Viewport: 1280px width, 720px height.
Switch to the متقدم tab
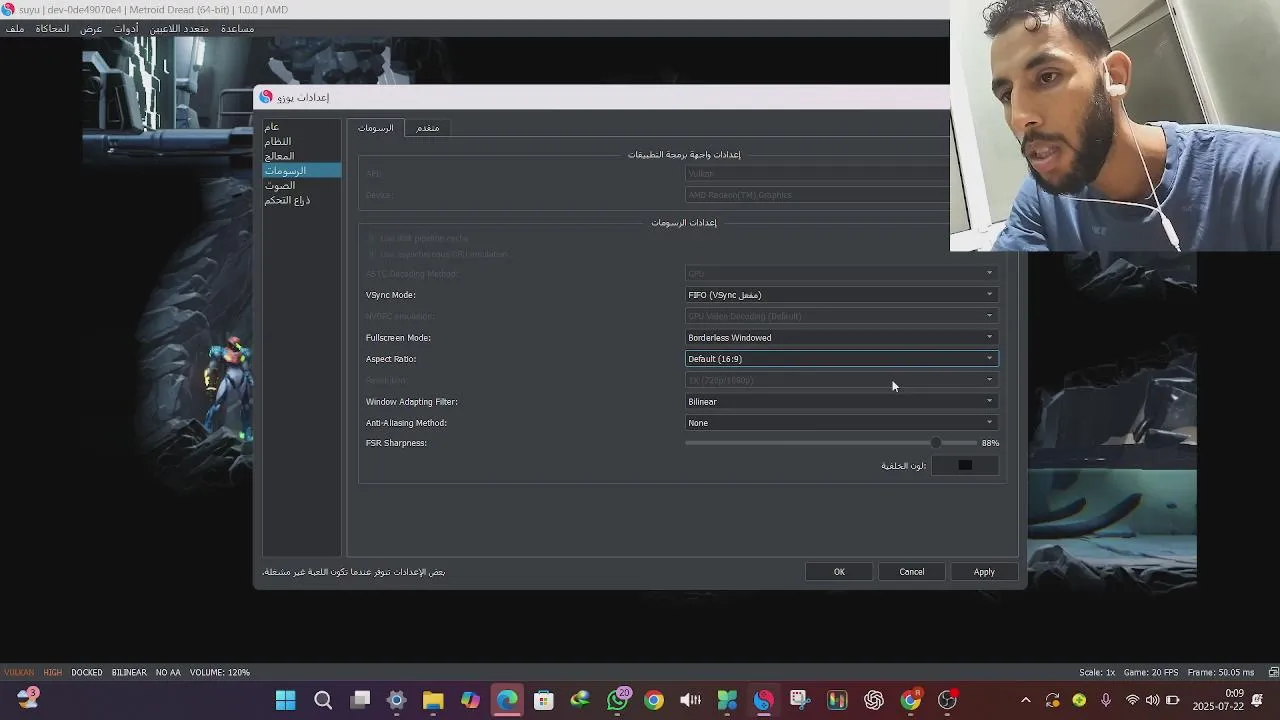(428, 128)
